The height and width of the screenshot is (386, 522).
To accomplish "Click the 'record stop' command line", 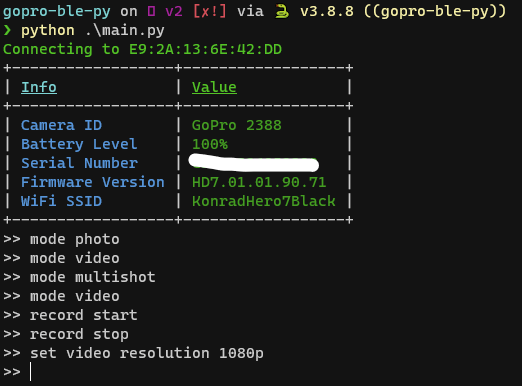I will pos(66,334).
